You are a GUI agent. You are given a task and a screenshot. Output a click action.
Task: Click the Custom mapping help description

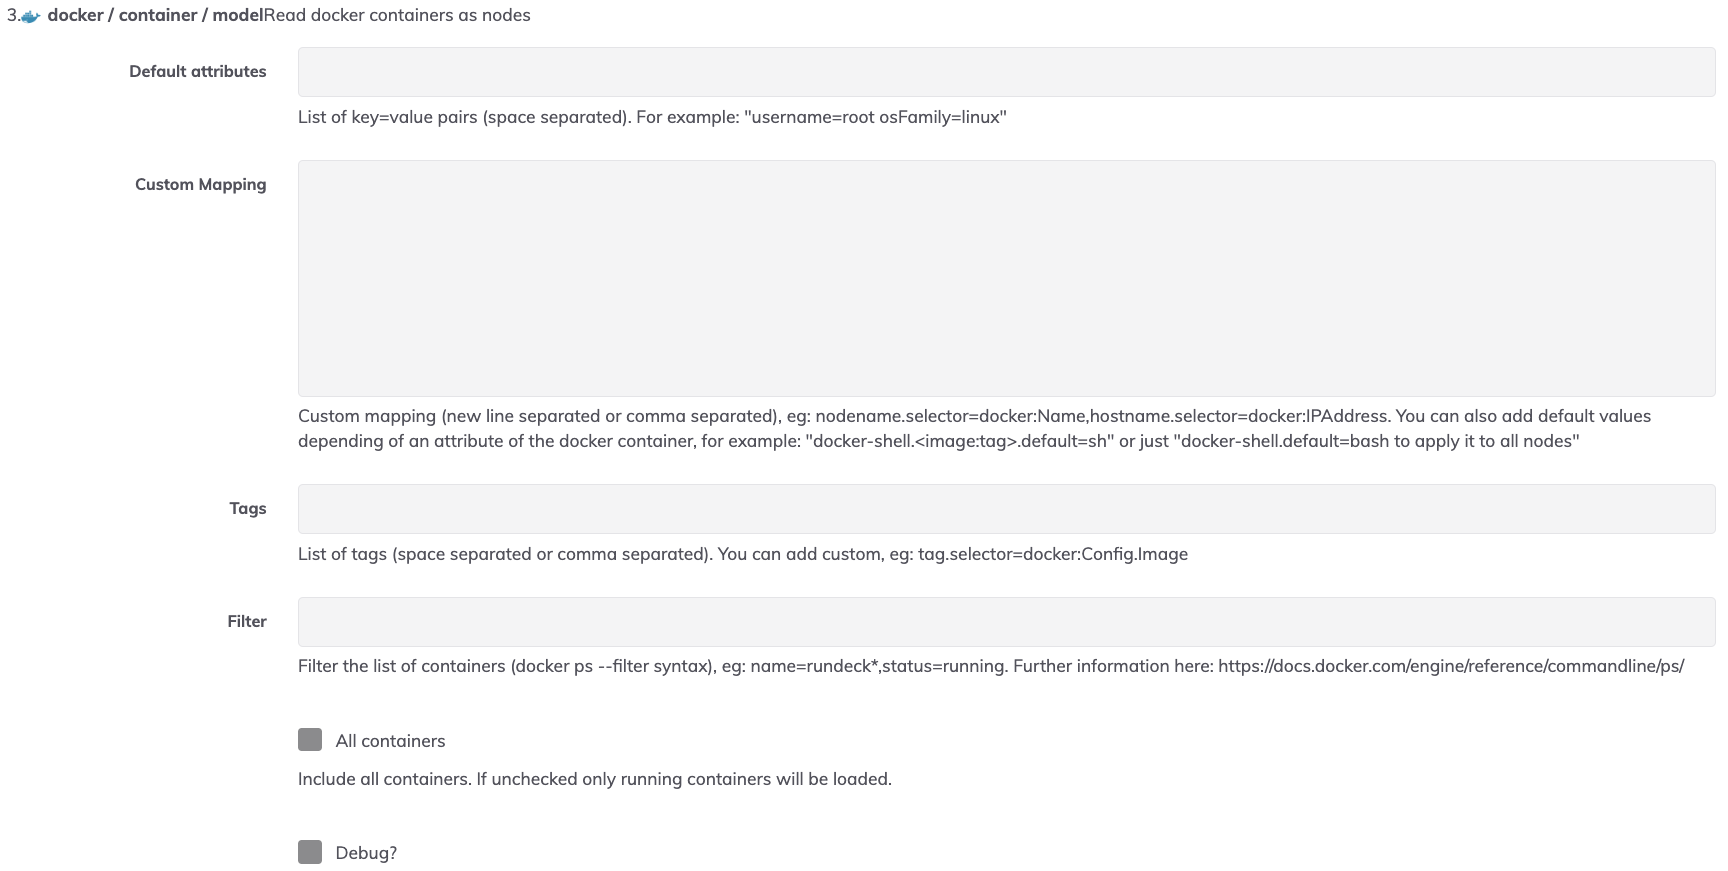[x=974, y=428]
